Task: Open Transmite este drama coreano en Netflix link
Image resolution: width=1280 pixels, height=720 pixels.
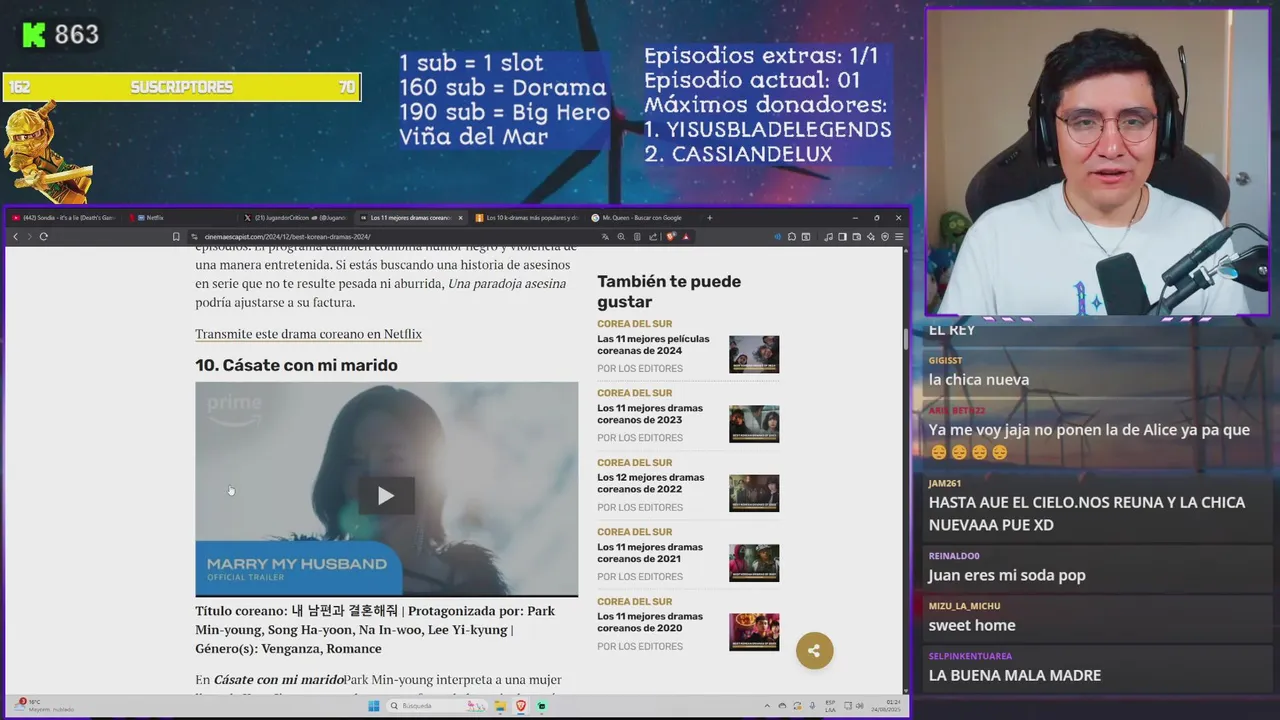Action: click(x=308, y=334)
